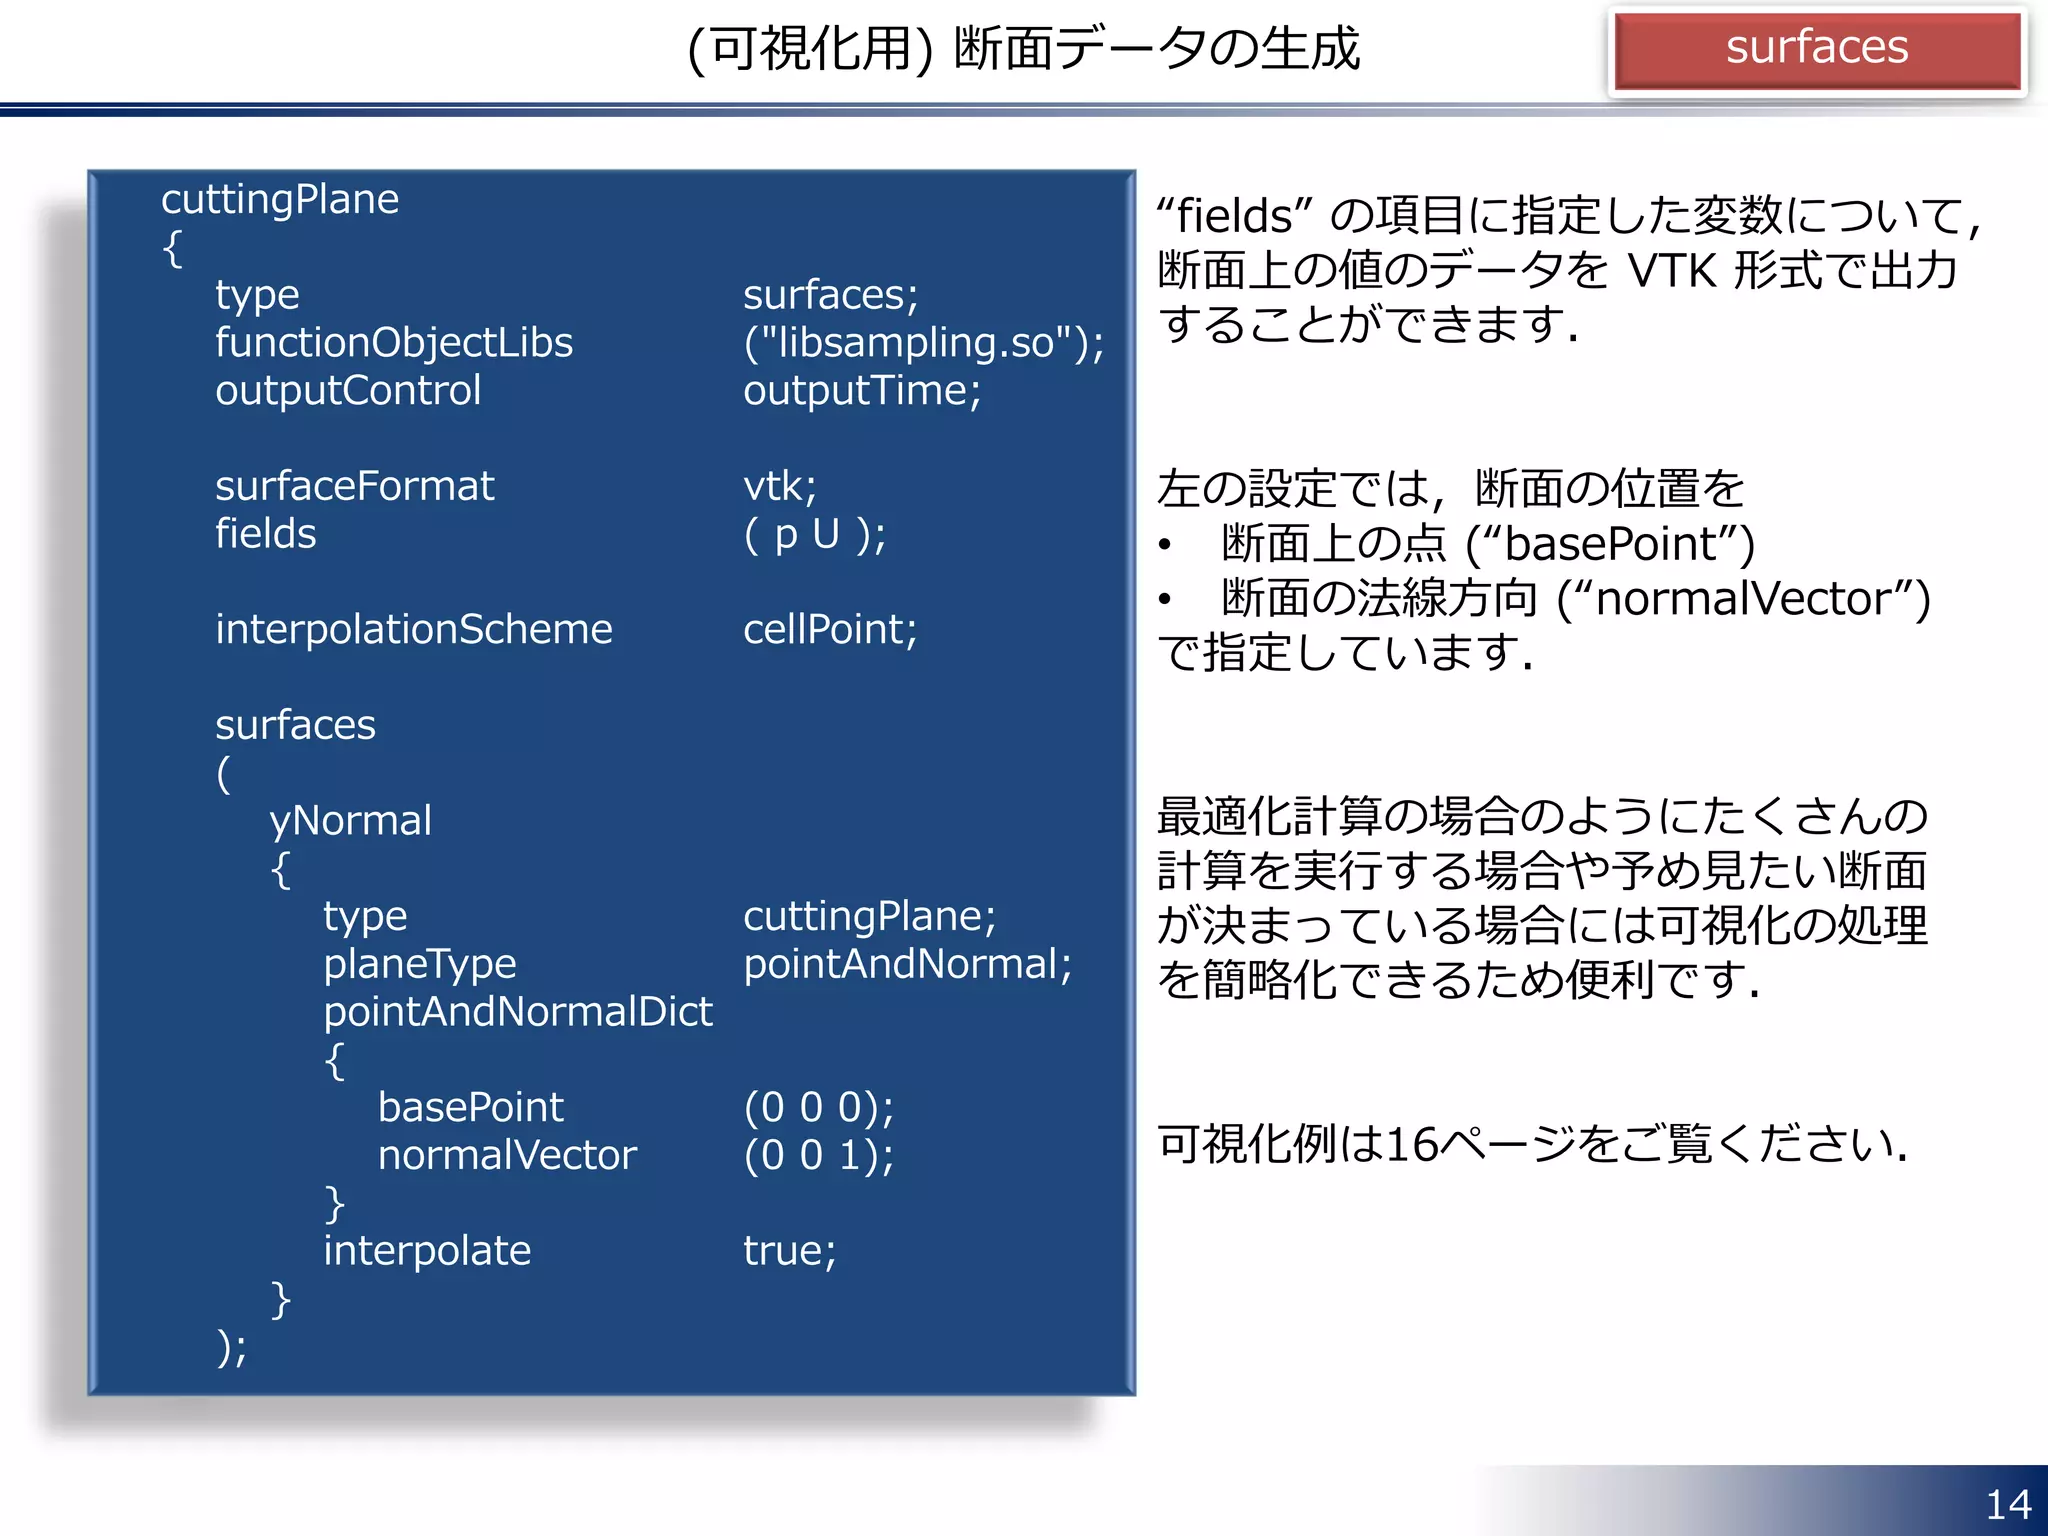Image resolution: width=2048 pixels, height=1536 pixels.
Task: Click the surfaces; type value
Action: (831, 295)
